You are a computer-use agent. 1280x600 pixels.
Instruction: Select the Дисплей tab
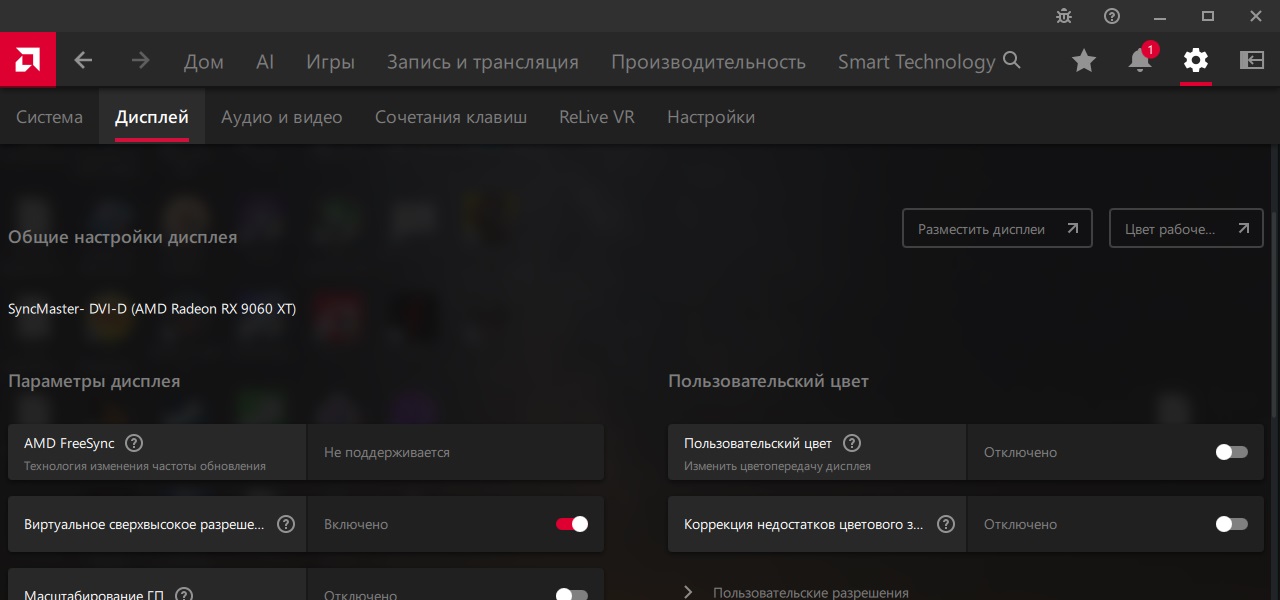click(x=152, y=117)
